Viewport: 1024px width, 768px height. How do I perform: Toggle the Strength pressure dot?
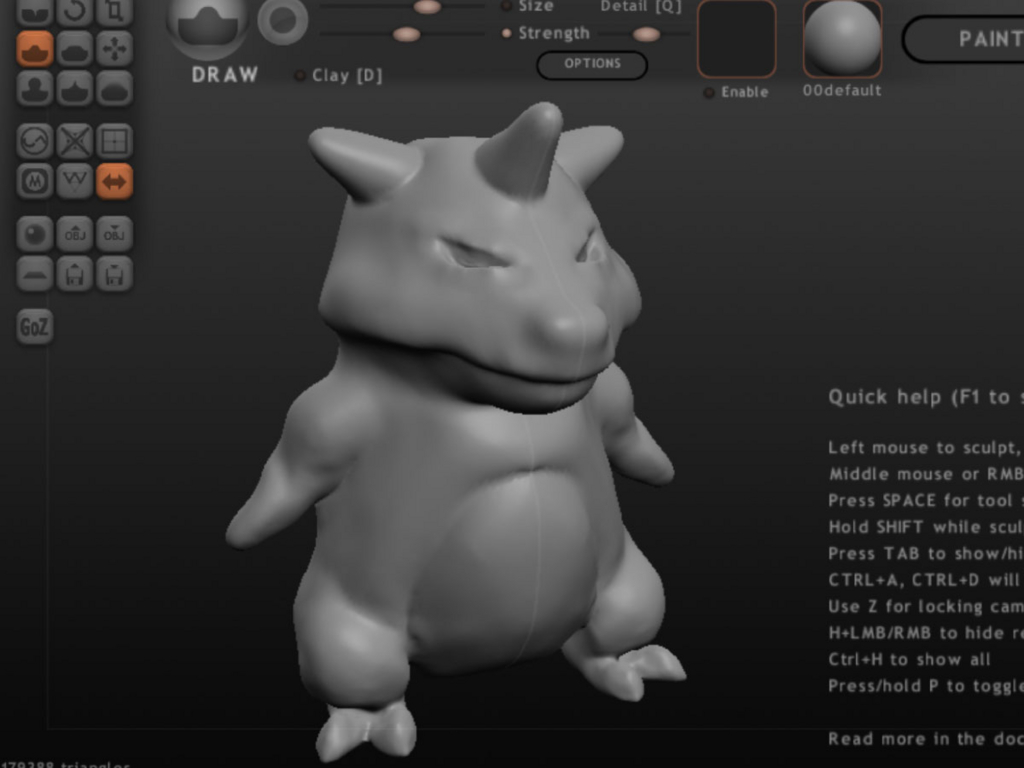506,33
